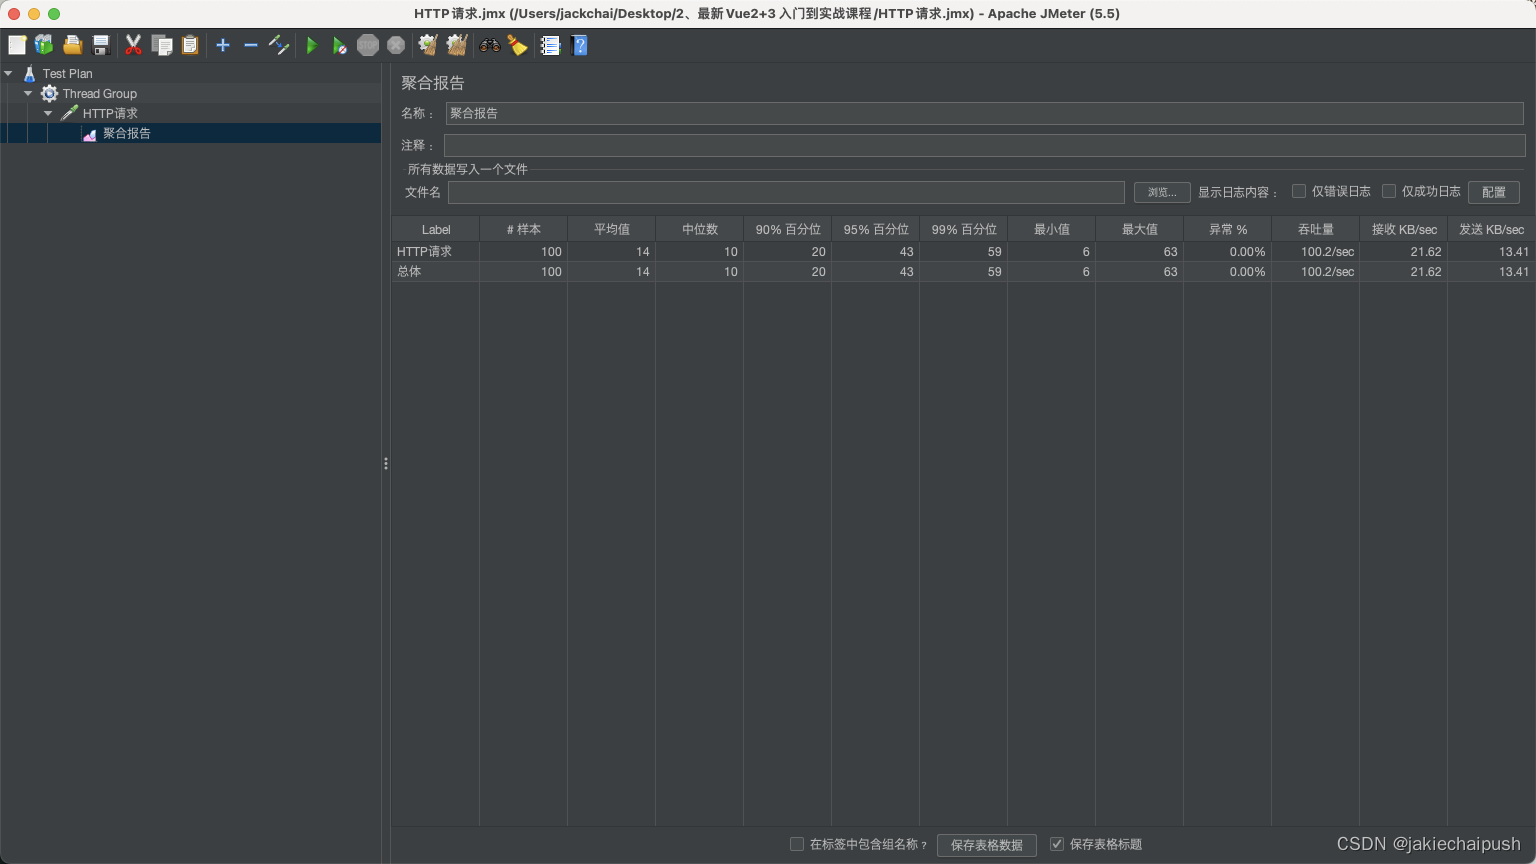1536x864 pixels.
Task: Create a new test plan with New icon
Action: 17,45
